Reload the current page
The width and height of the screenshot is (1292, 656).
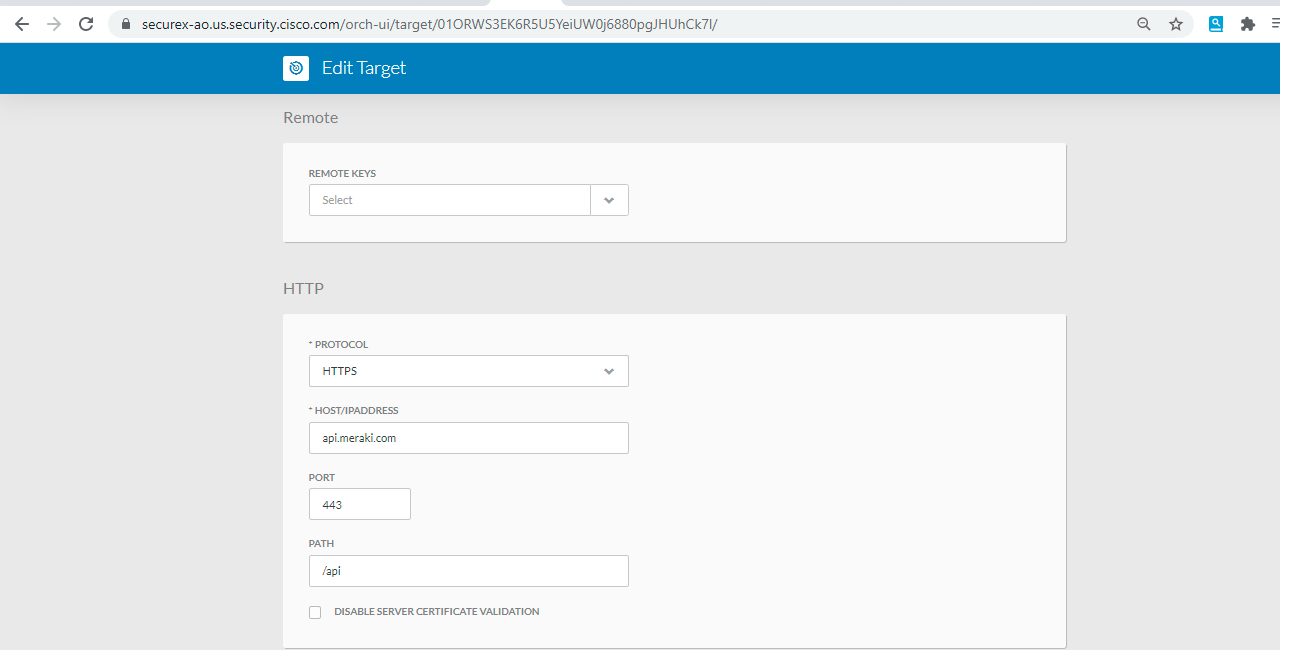point(86,24)
